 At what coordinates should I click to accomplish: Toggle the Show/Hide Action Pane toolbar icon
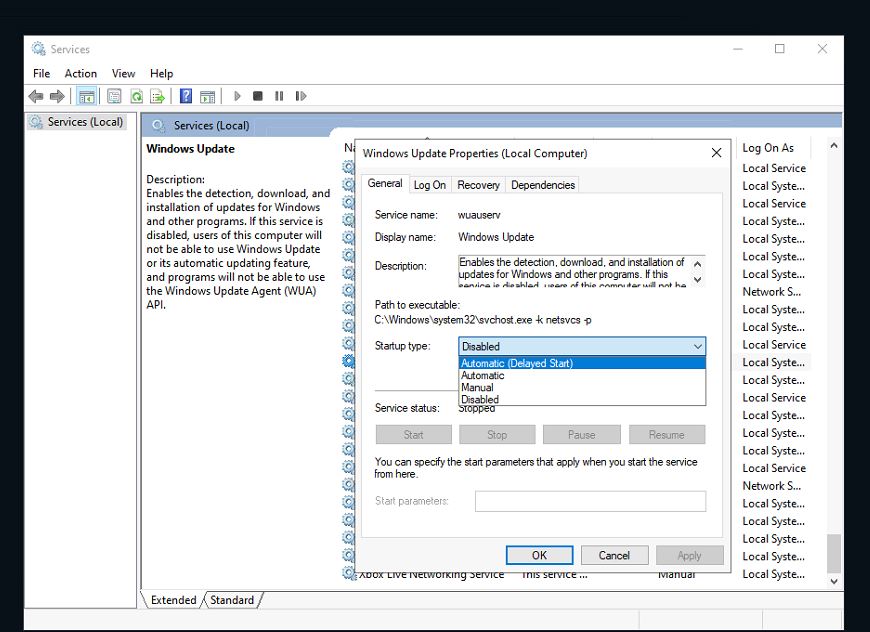tap(208, 97)
